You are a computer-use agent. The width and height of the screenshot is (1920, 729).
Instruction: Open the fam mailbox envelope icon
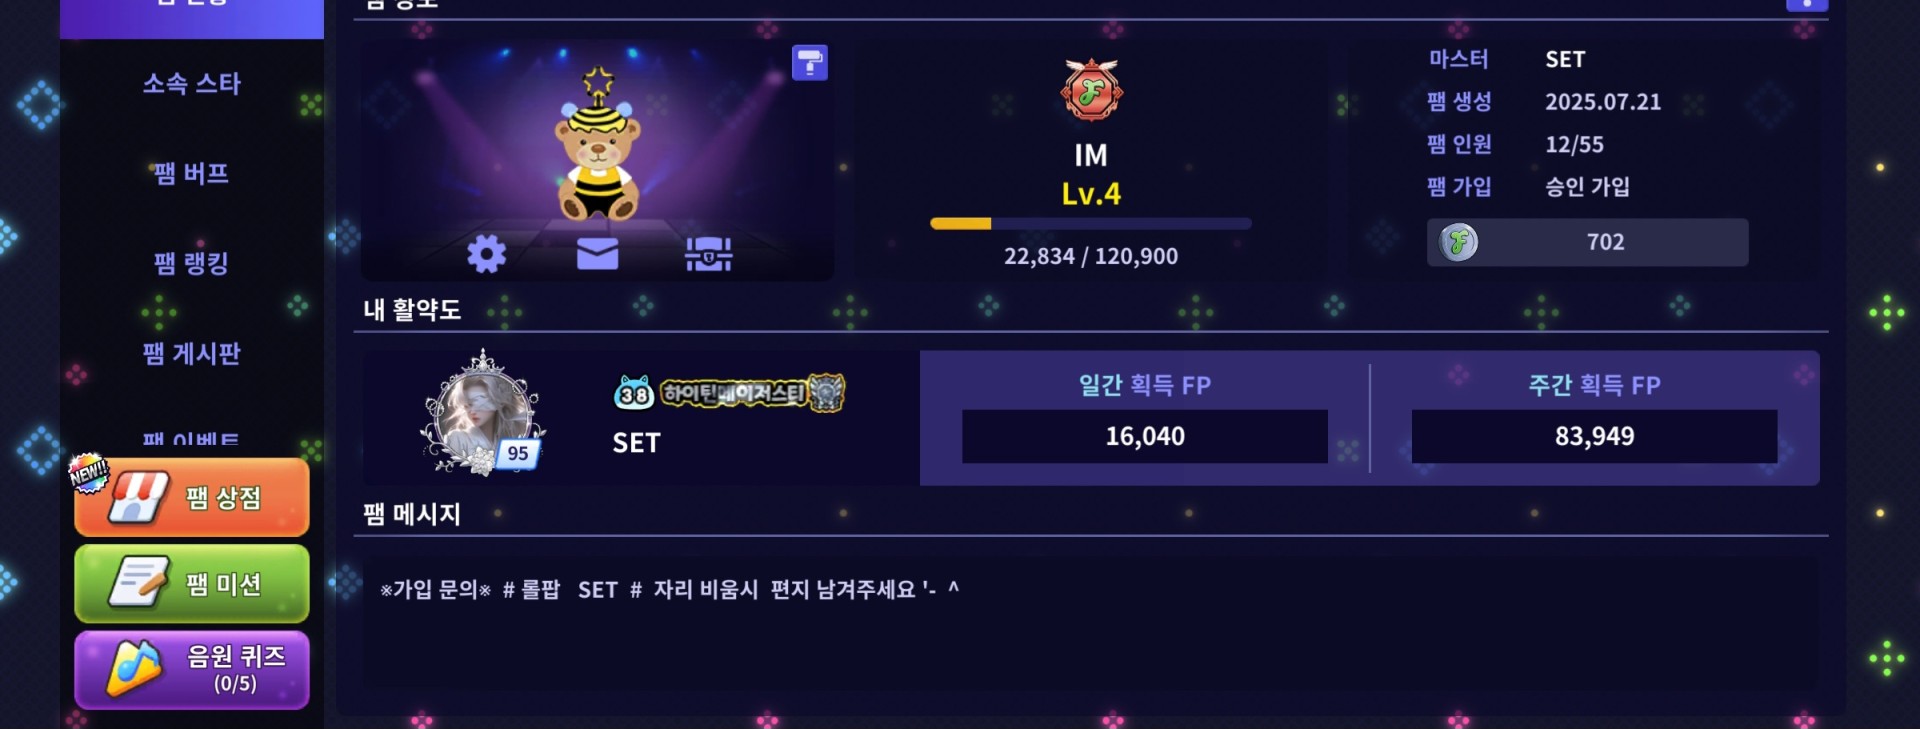click(x=597, y=254)
